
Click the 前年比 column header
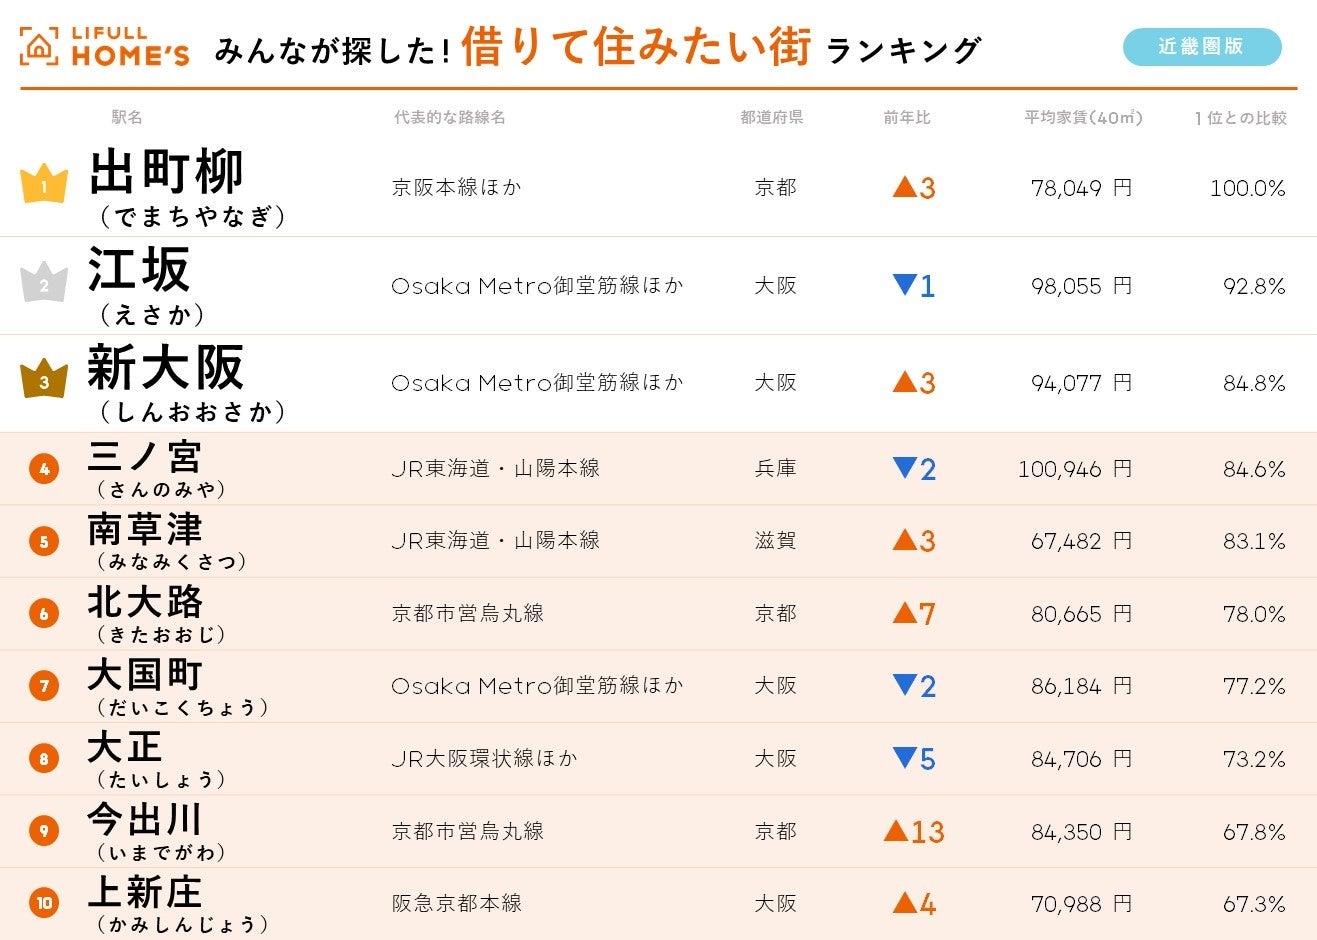click(907, 118)
